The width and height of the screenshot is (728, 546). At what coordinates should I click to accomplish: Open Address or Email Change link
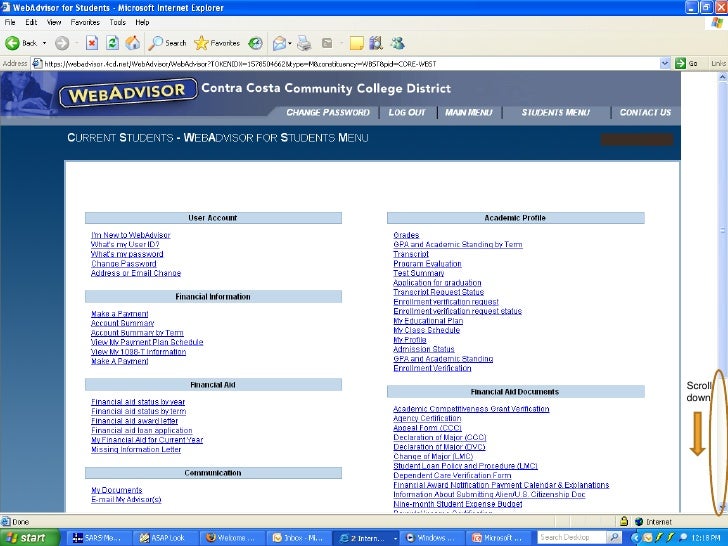136,273
